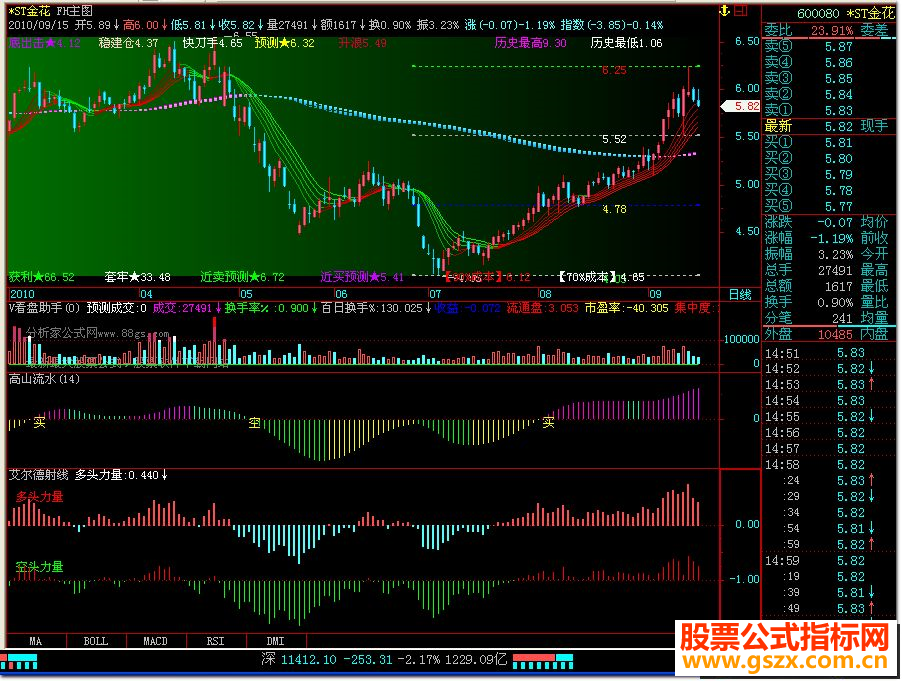
Task: Click the 09 month marker on the time axis
Action: tap(655, 294)
